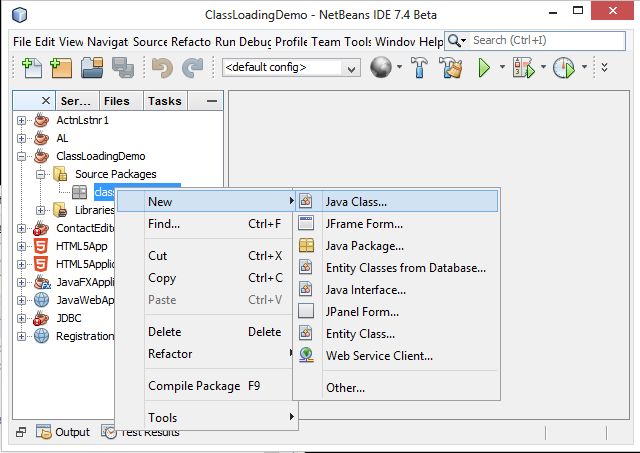Minimize the Projects panel group

pyautogui.click(x=211, y=101)
